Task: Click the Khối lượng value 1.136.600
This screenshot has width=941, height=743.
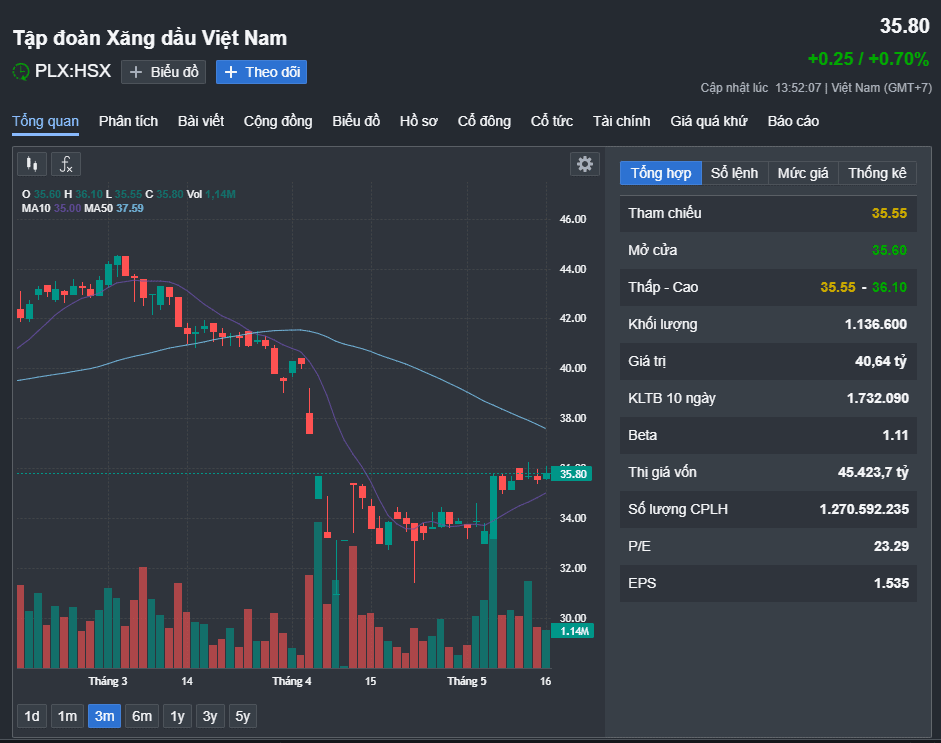Action: tap(876, 325)
